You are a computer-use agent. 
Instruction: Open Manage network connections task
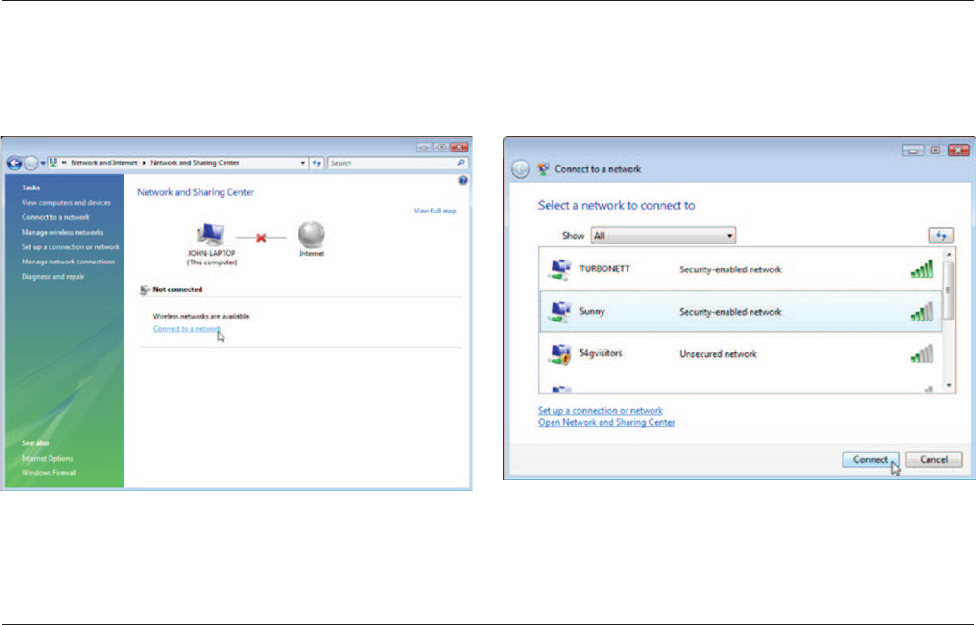[x=68, y=262]
